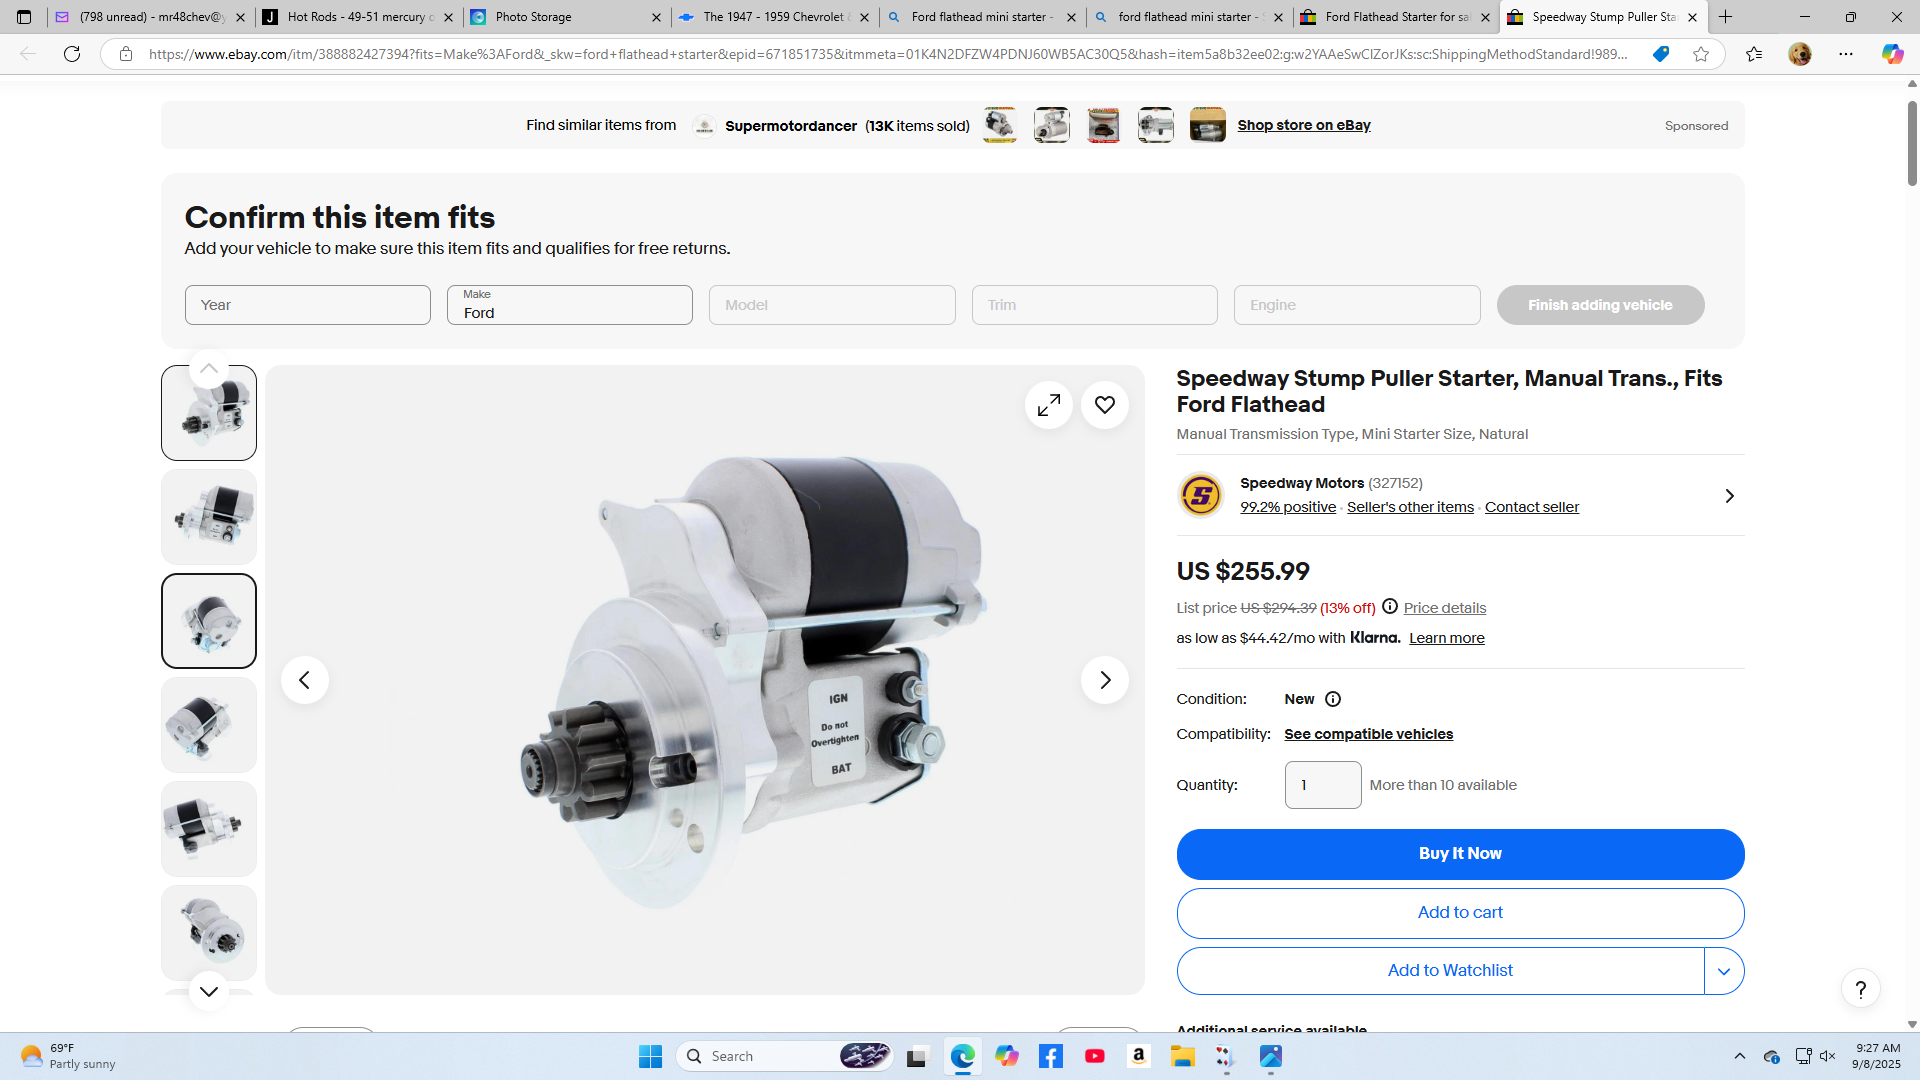Screen dimensions: 1920x1080
Task: Click the Condition info icon beside New
Action: 1332,699
